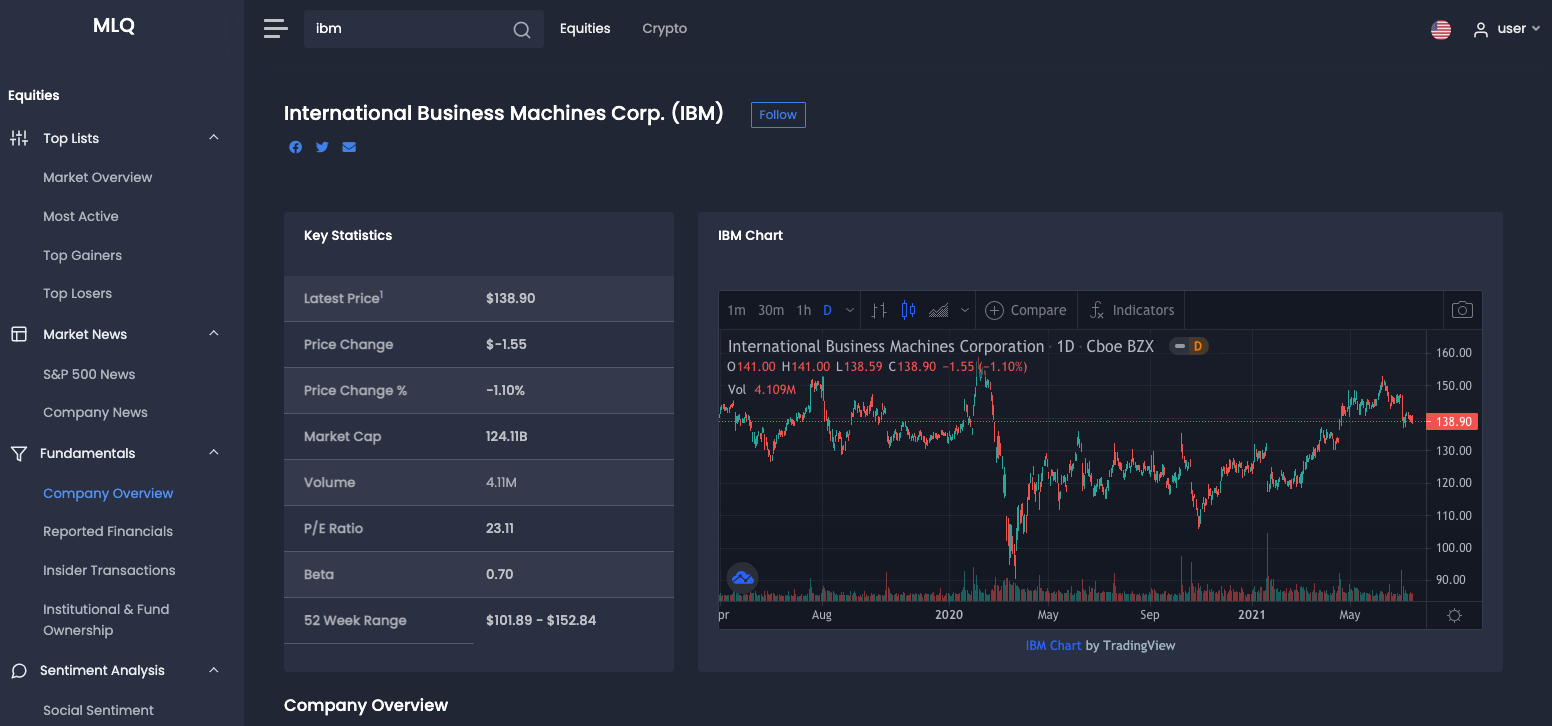Open Institutional & Fund Ownership page
Image resolution: width=1552 pixels, height=726 pixels.
coord(106,619)
